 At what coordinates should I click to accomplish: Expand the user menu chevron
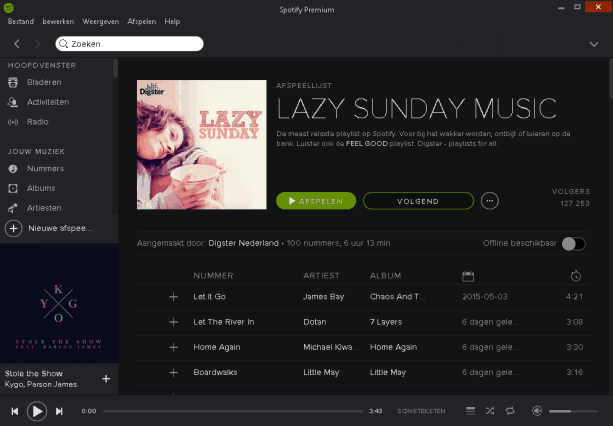pyautogui.click(x=594, y=44)
